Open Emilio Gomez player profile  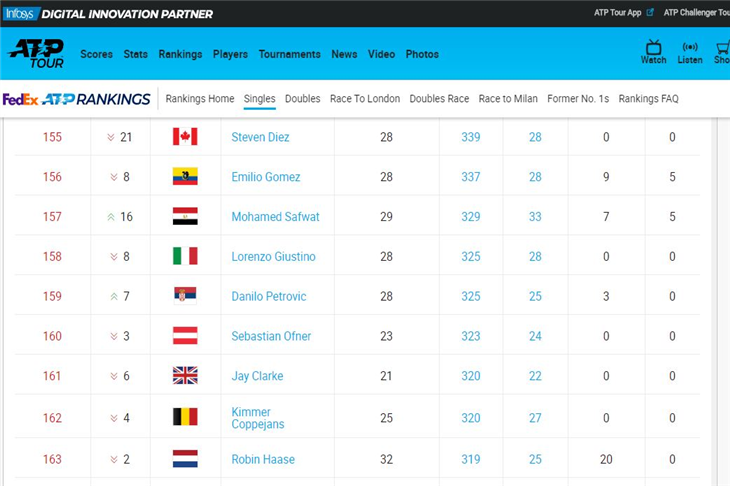pyautogui.click(x=266, y=177)
